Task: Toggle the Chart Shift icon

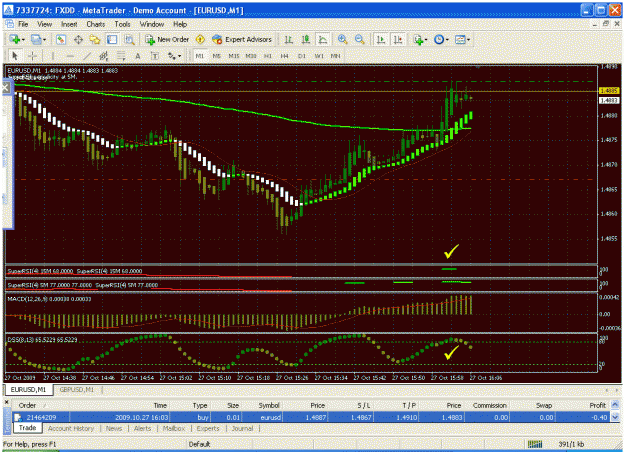Action: tap(398, 39)
